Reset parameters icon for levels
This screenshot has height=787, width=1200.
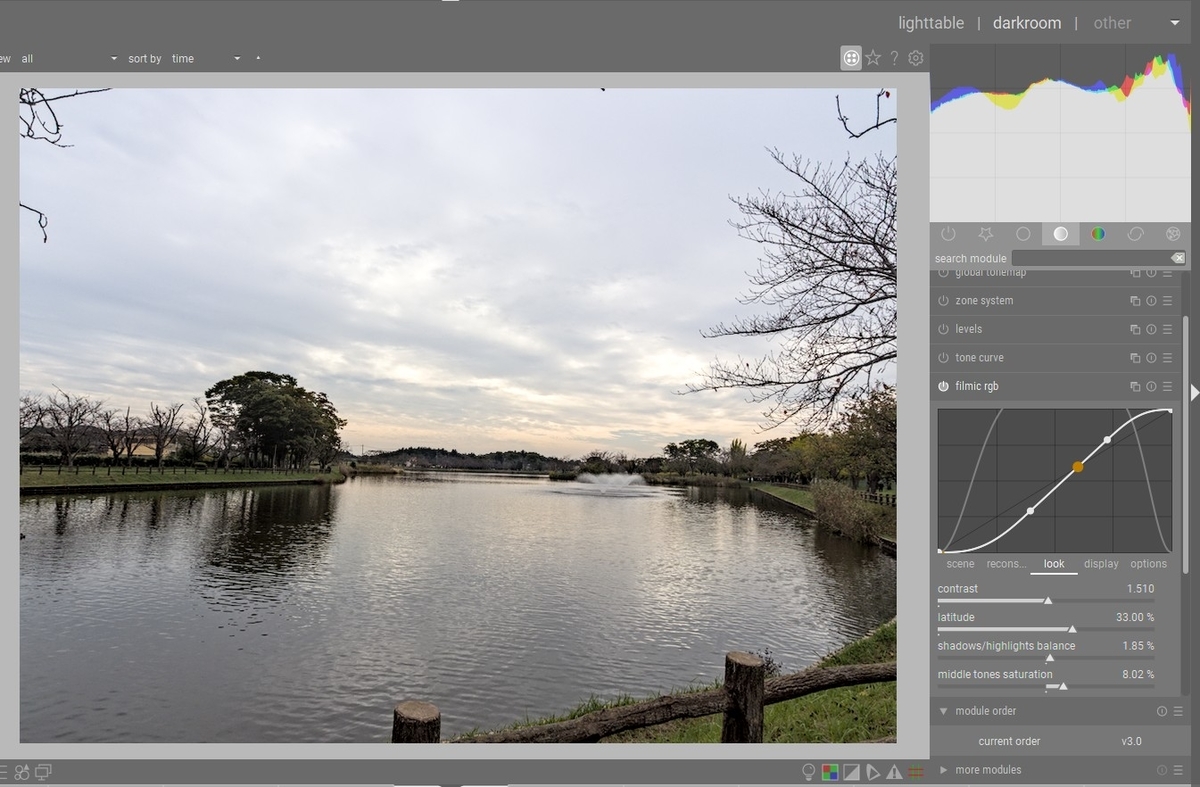coord(1151,329)
